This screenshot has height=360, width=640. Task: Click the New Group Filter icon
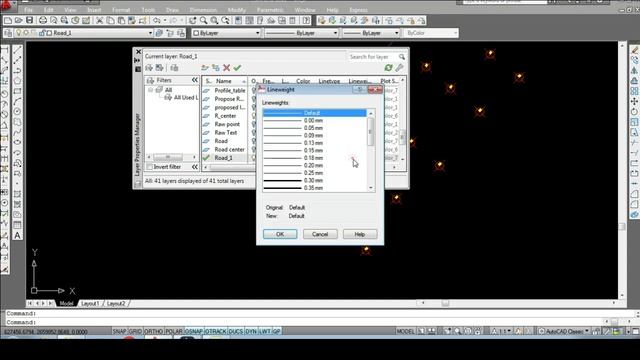click(x=160, y=68)
